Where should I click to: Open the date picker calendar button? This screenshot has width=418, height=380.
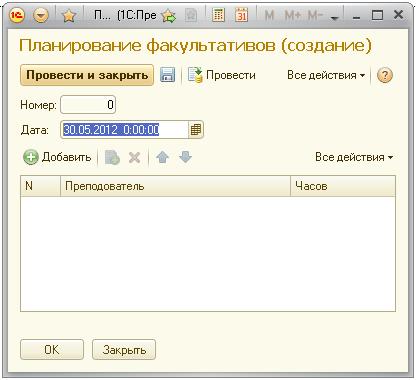coord(196,130)
